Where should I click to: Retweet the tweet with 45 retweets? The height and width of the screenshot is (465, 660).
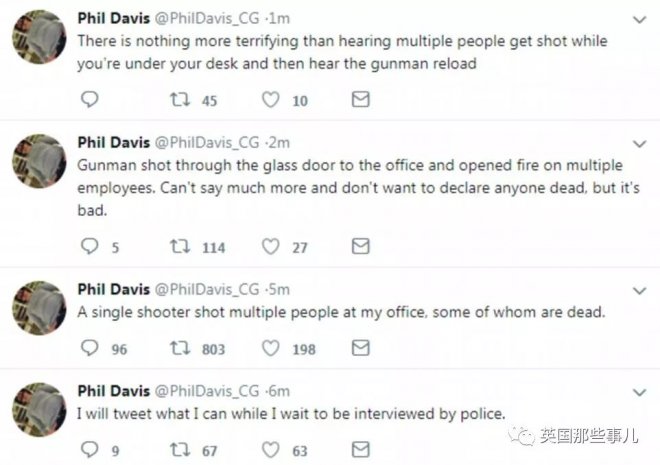tap(180, 100)
